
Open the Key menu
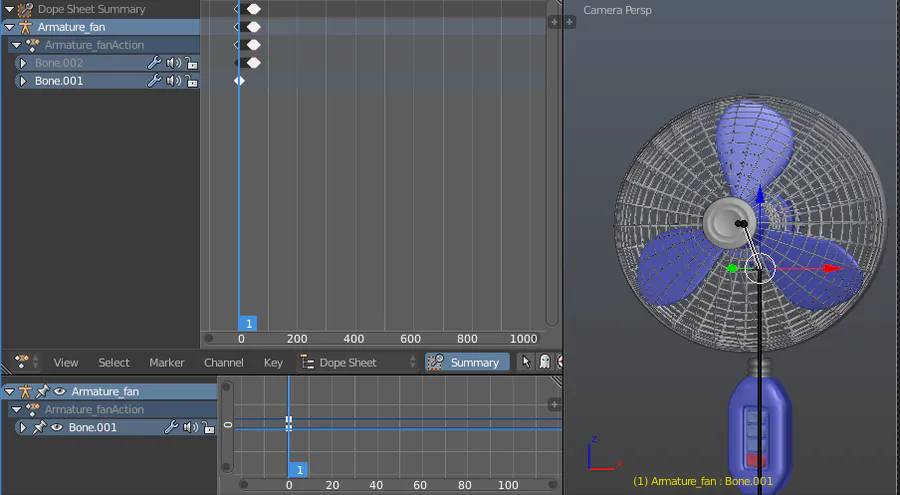click(273, 362)
